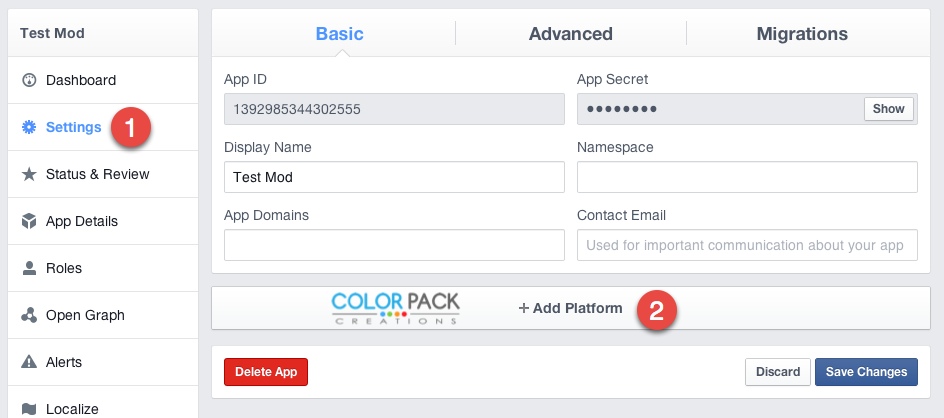944x418 pixels.
Task: Click the App Details cube icon
Action: pos(29,221)
